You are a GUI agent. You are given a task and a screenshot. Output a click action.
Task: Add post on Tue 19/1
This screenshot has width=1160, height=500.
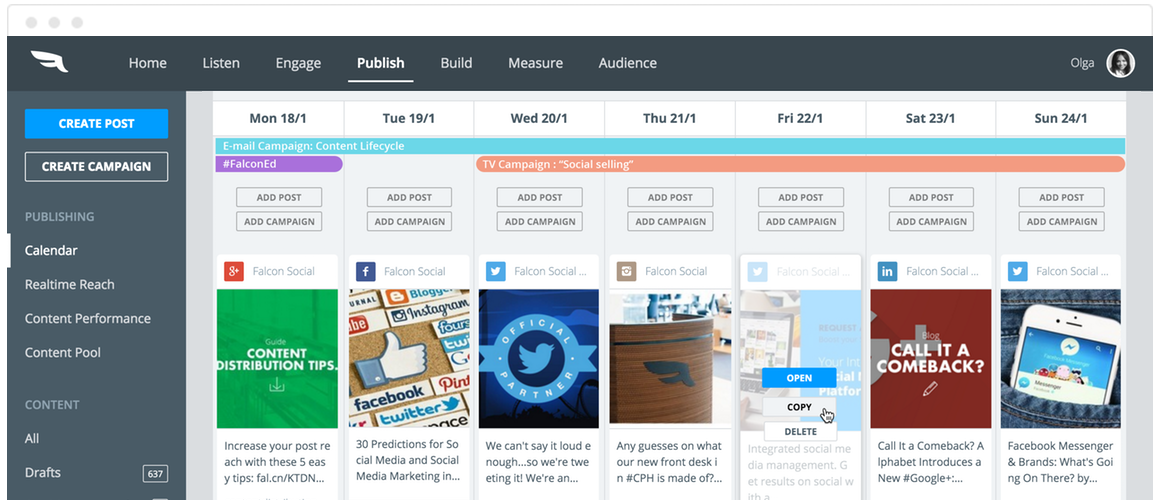(x=409, y=197)
